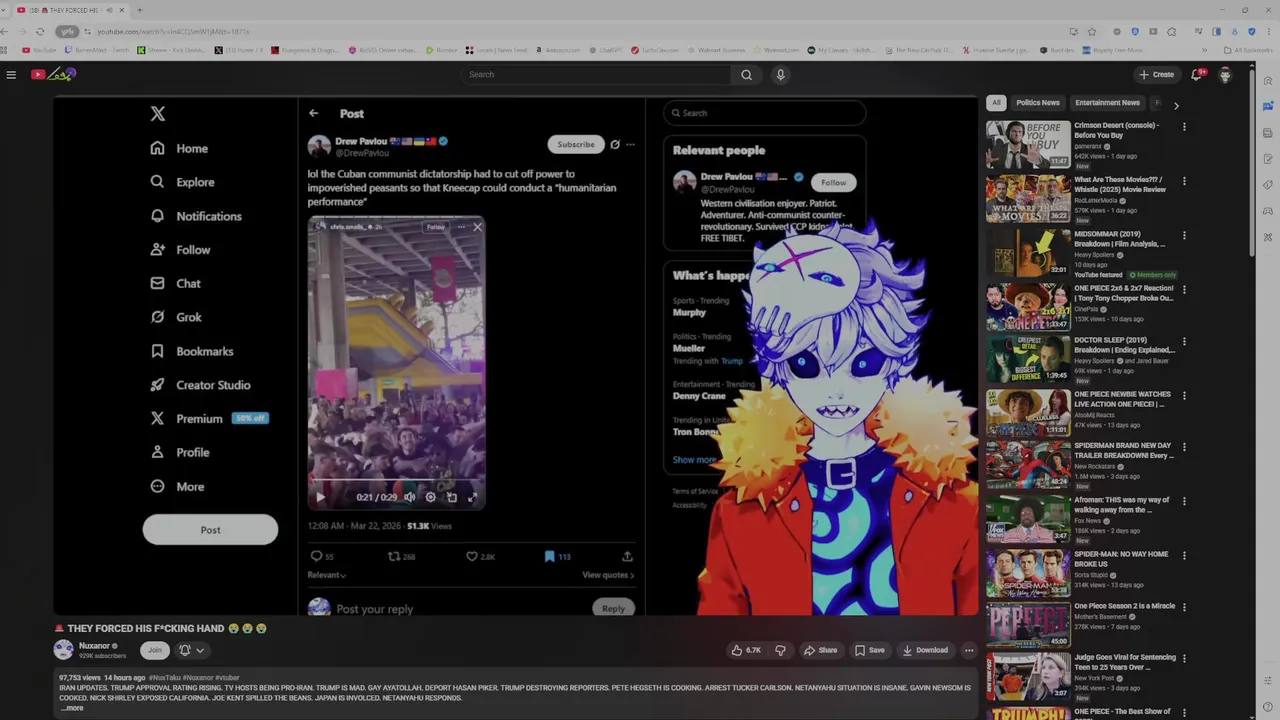
Task: Start voice search with the microphone icon
Action: pos(780,74)
